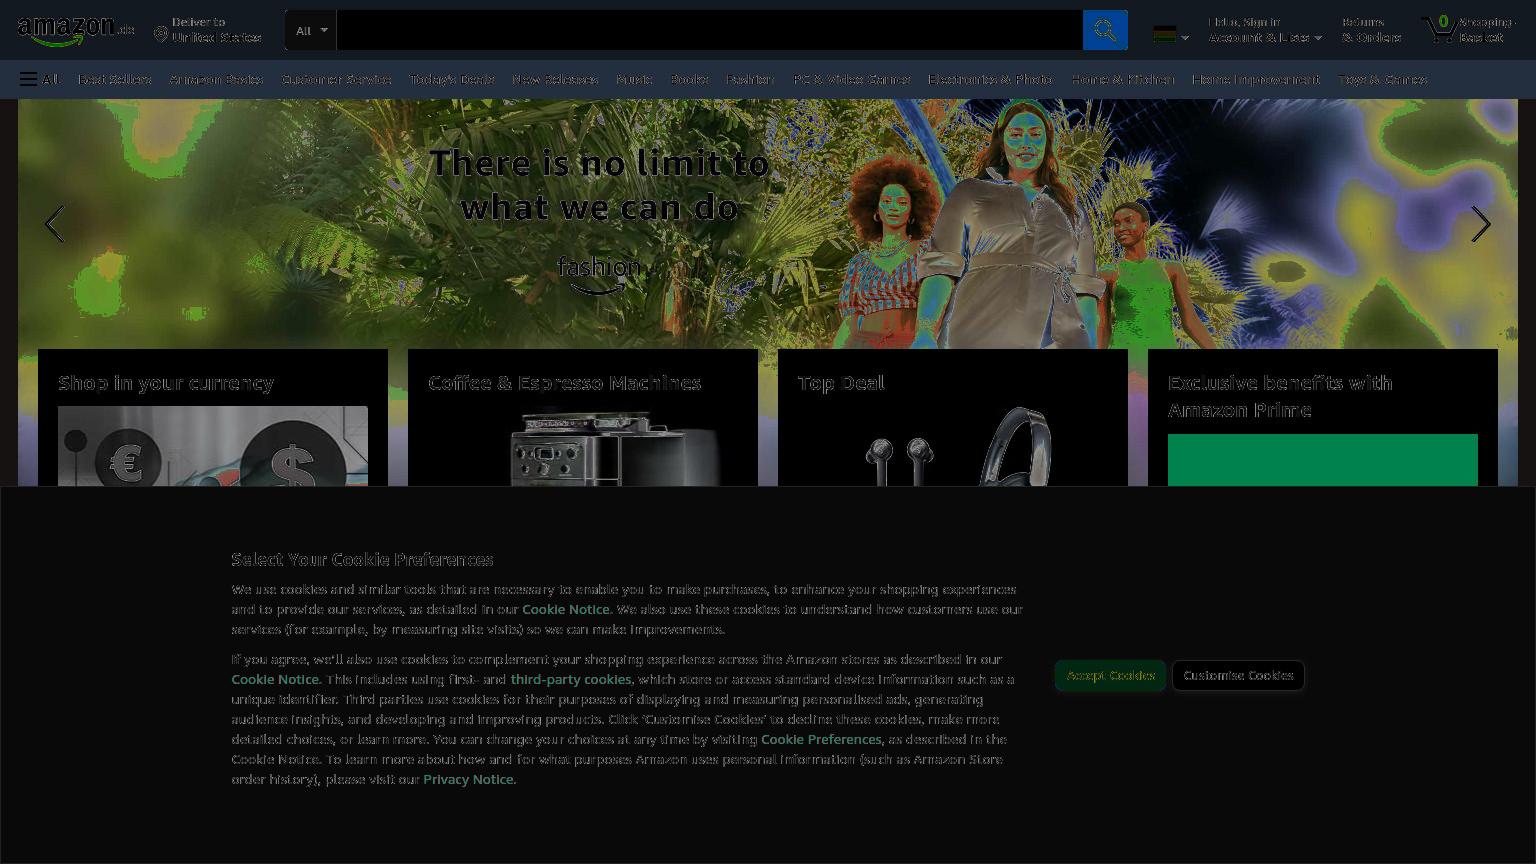Open Shop in your currency card image
This screenshot has height=864, width=1536.
(x=213, y=446)
